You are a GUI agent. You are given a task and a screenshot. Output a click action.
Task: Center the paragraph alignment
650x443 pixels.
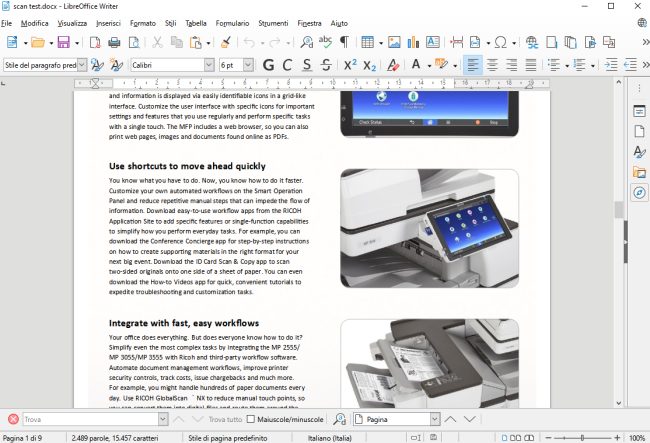[x=492, y=65]
